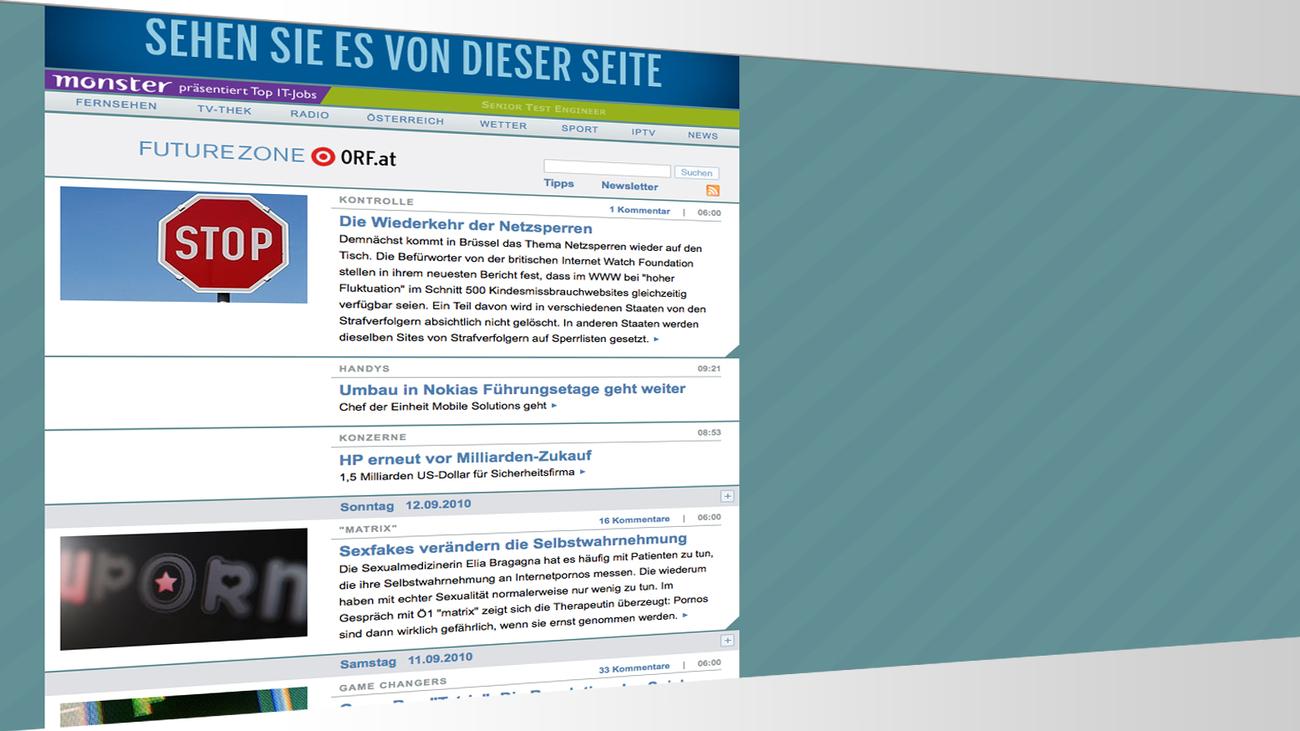
Task: Click the Suchen search button
Action: (696, 173)
